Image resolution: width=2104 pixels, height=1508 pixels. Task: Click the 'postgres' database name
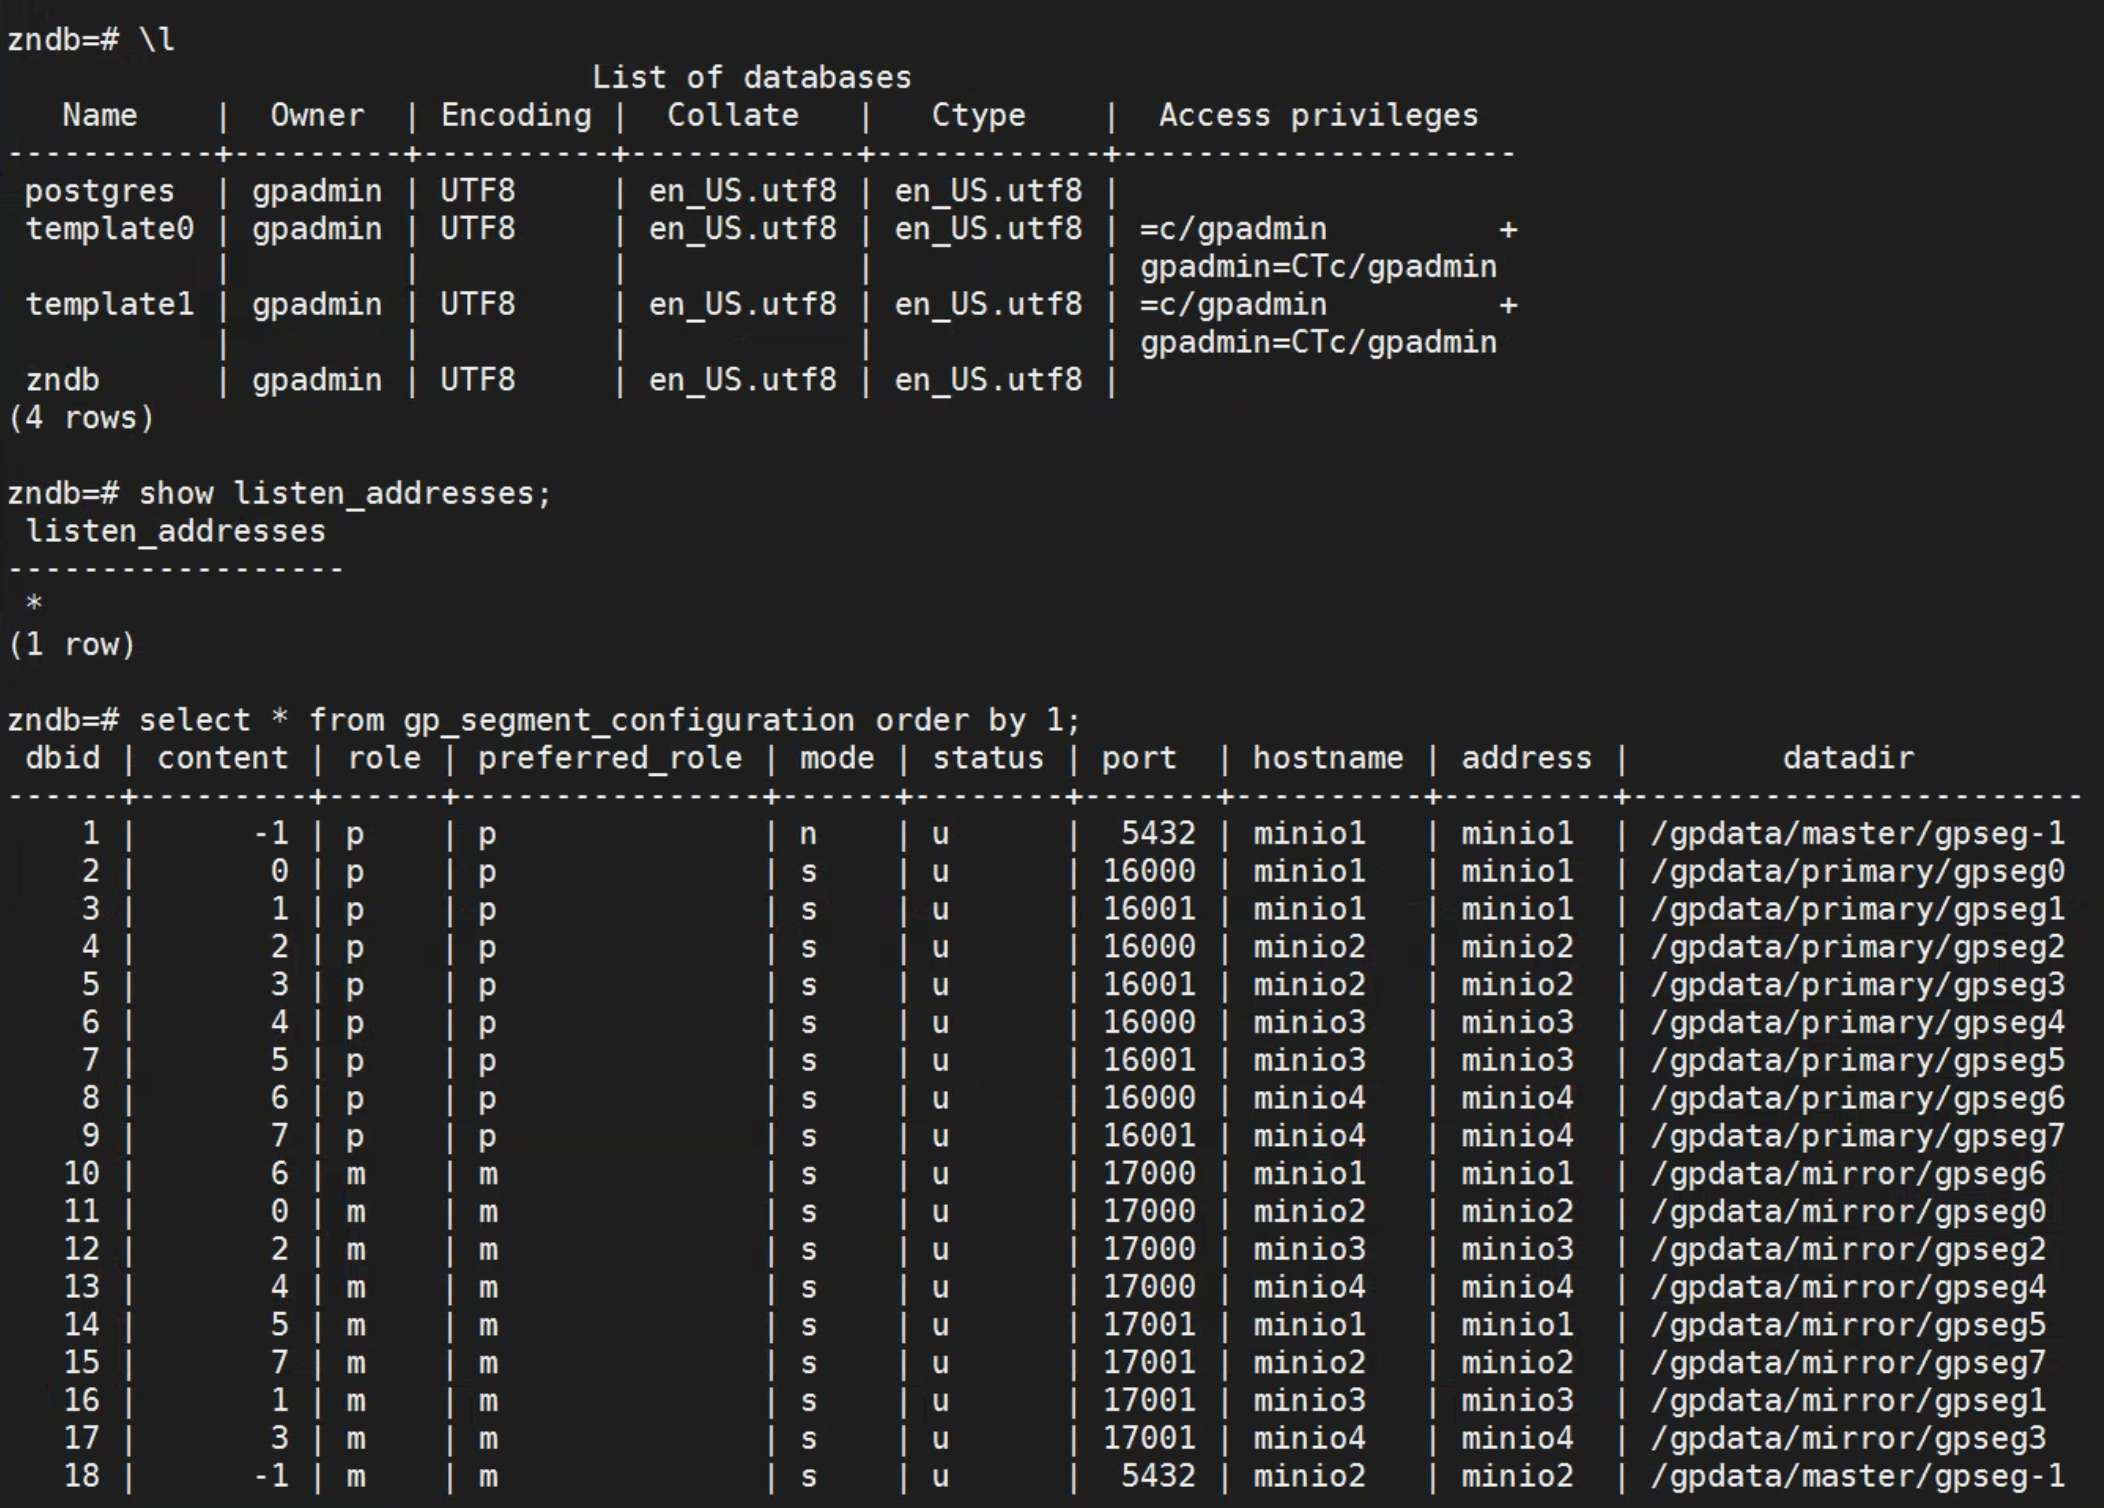point(99,191)
